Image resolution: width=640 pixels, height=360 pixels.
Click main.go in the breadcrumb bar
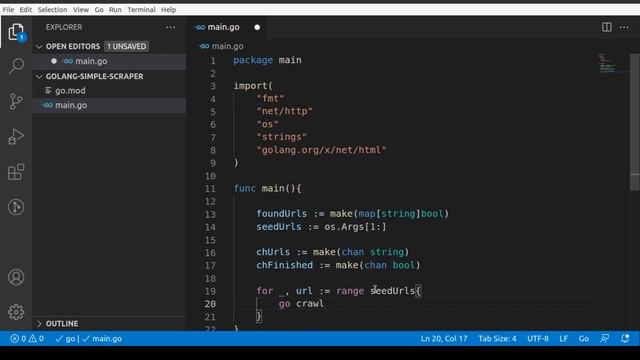pos(227,46)
